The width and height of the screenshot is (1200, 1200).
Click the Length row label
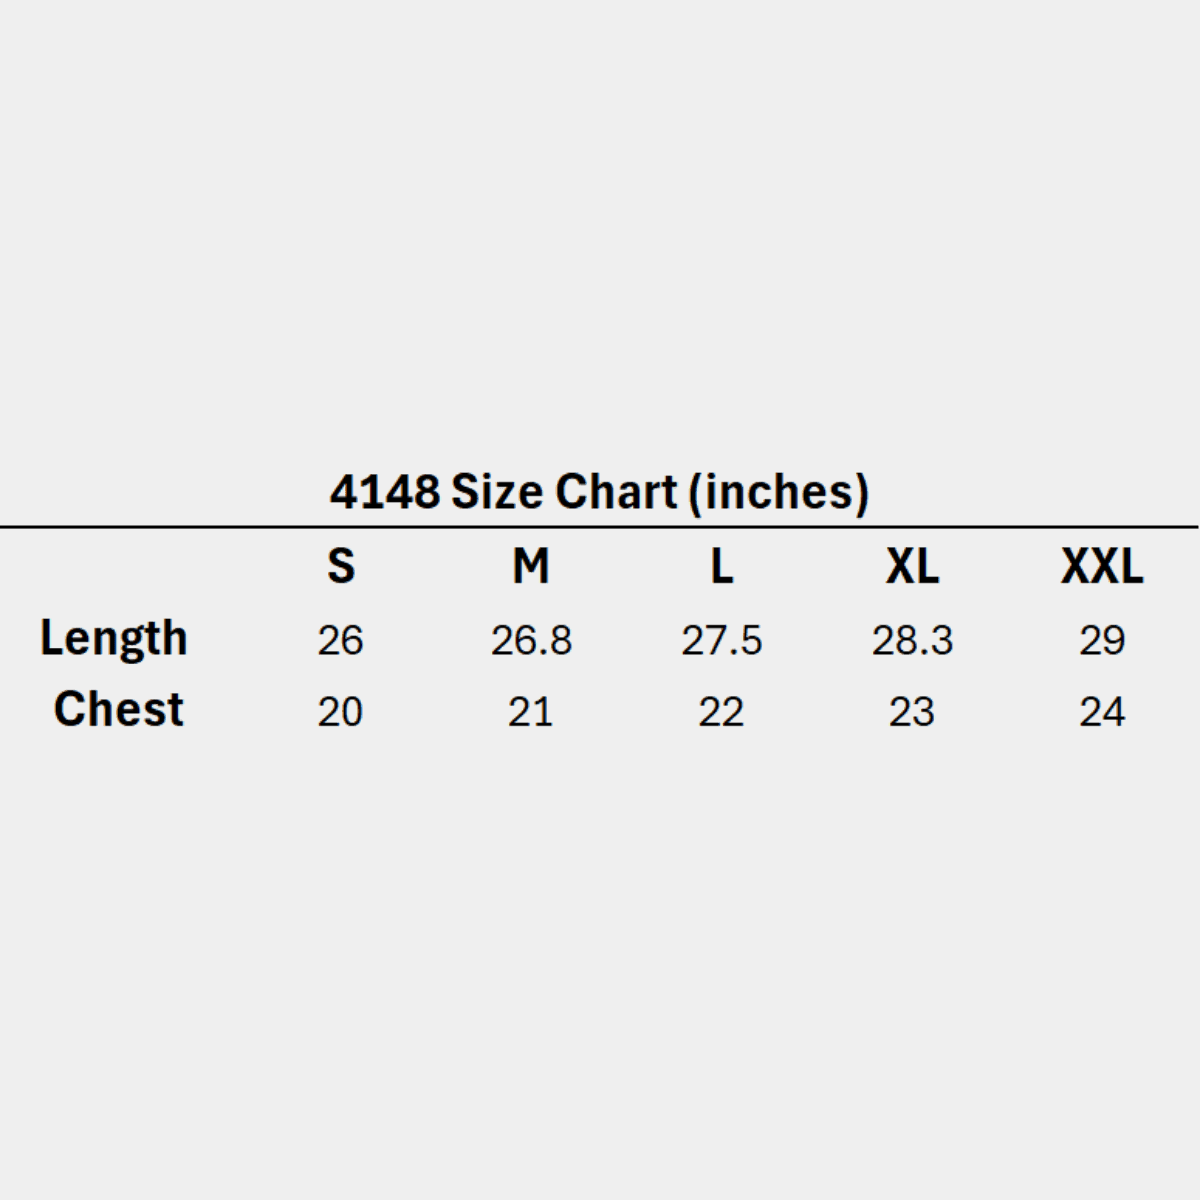pos(114,638)
